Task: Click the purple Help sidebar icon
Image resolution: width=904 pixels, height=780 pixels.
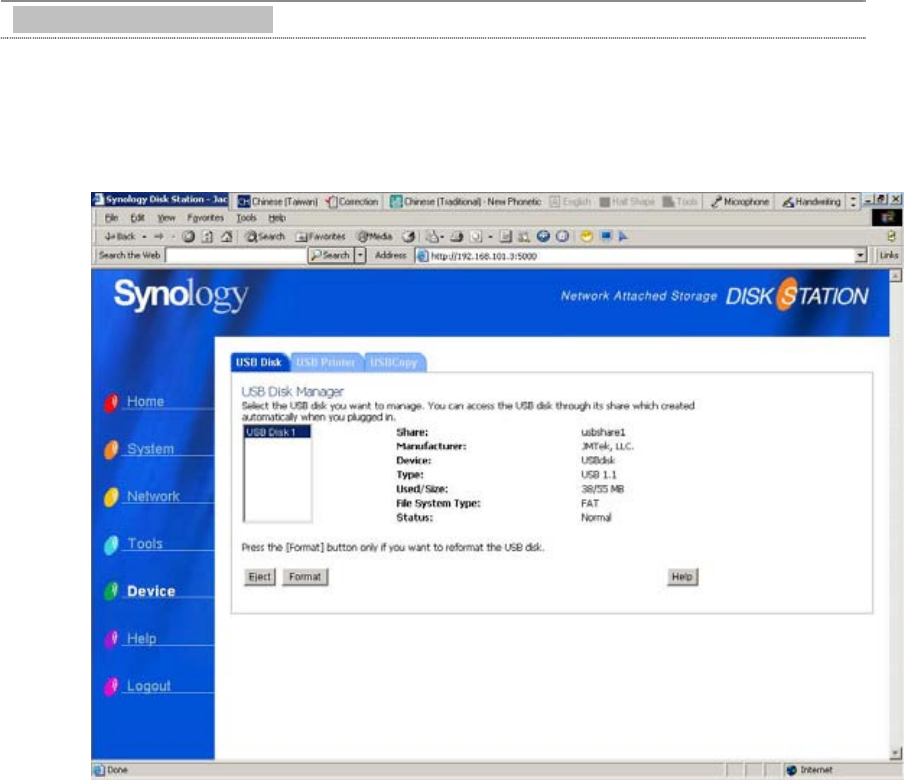Action: tap(111, 639)
